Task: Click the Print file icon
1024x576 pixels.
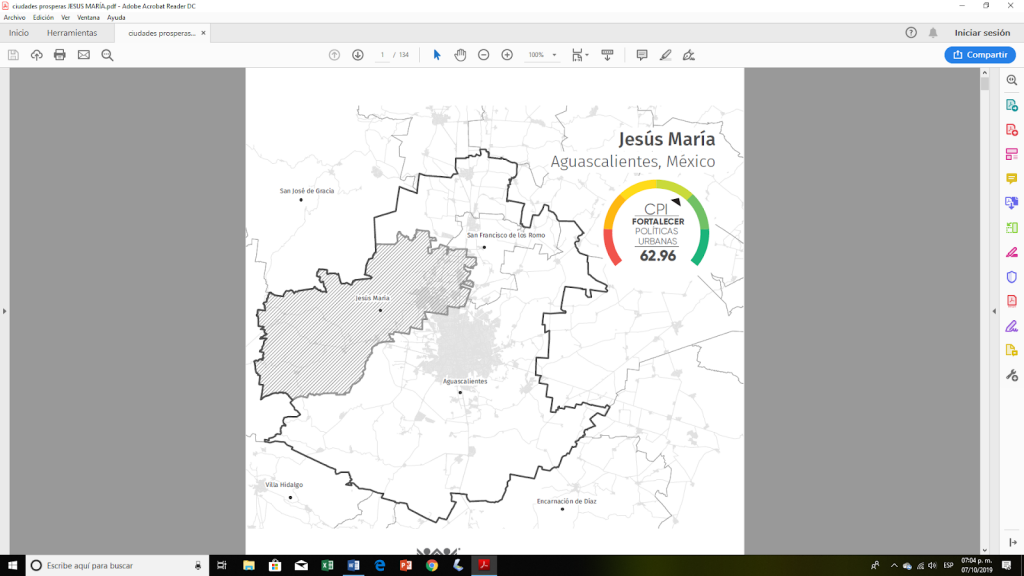Action: coord(60,55)
